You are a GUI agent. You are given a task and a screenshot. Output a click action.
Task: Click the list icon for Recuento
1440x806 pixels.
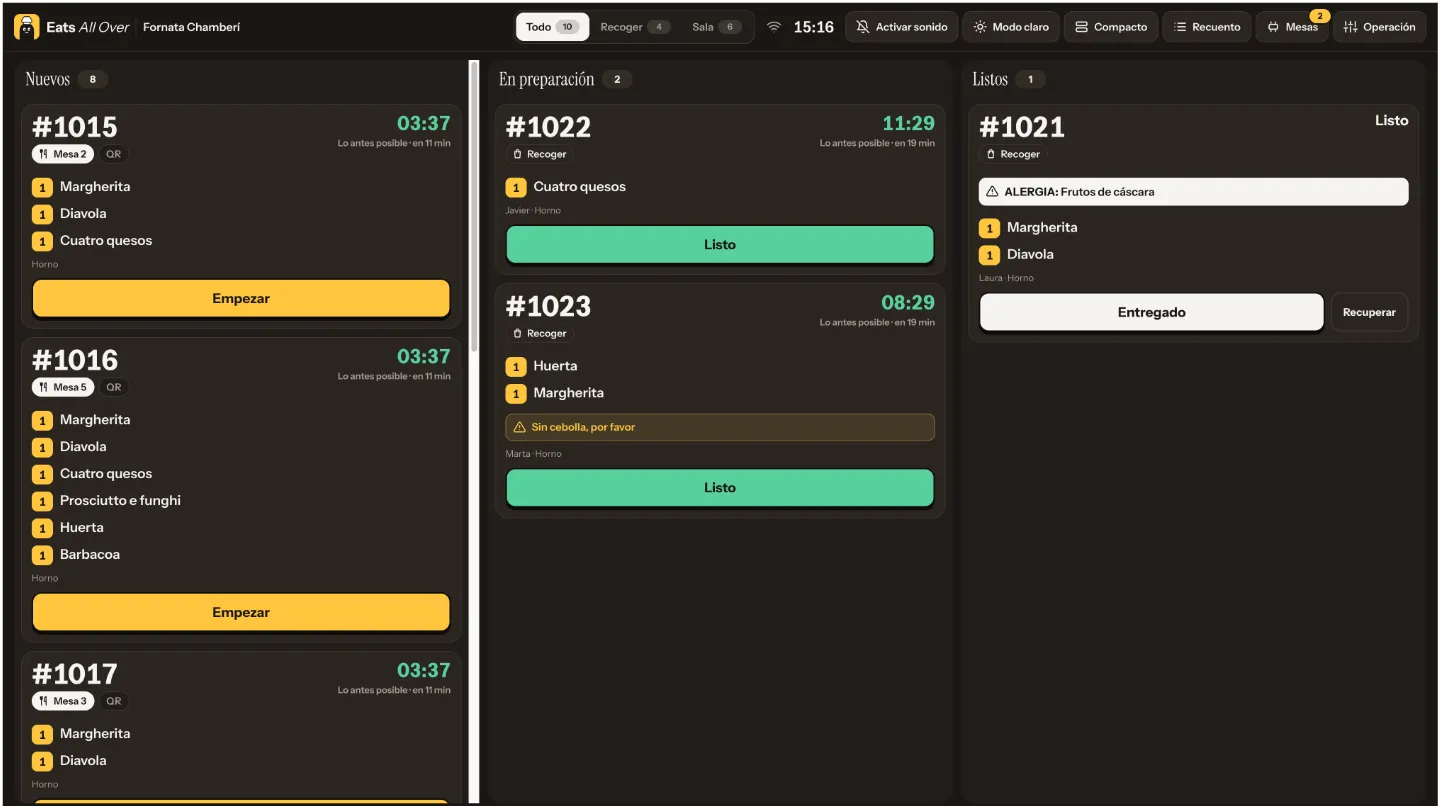[1180, 27]
